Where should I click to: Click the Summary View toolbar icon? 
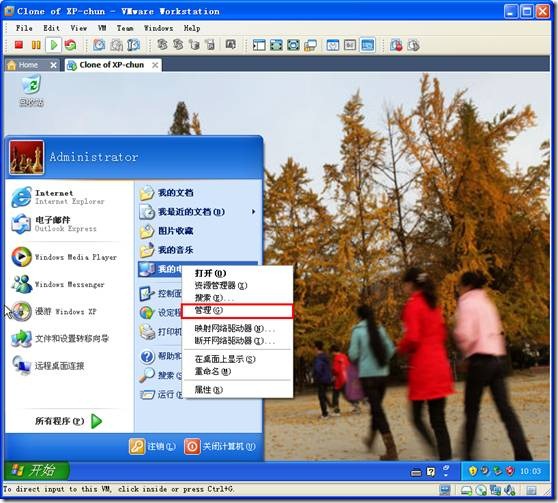[333, 45]
